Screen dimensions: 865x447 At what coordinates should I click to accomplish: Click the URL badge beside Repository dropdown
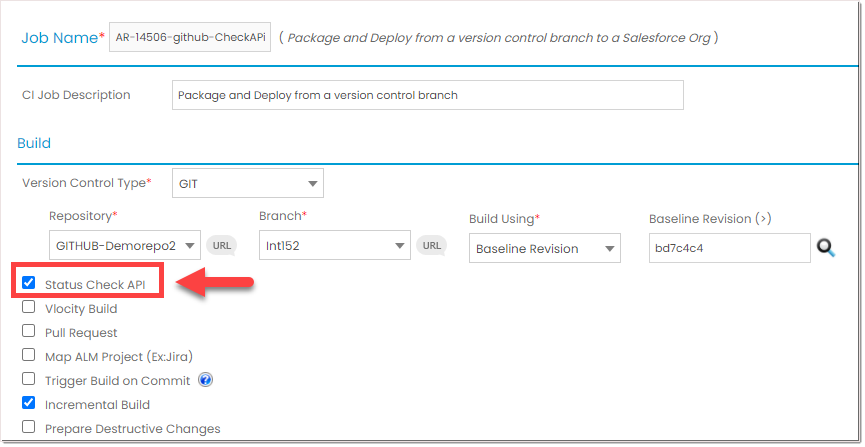221,245
